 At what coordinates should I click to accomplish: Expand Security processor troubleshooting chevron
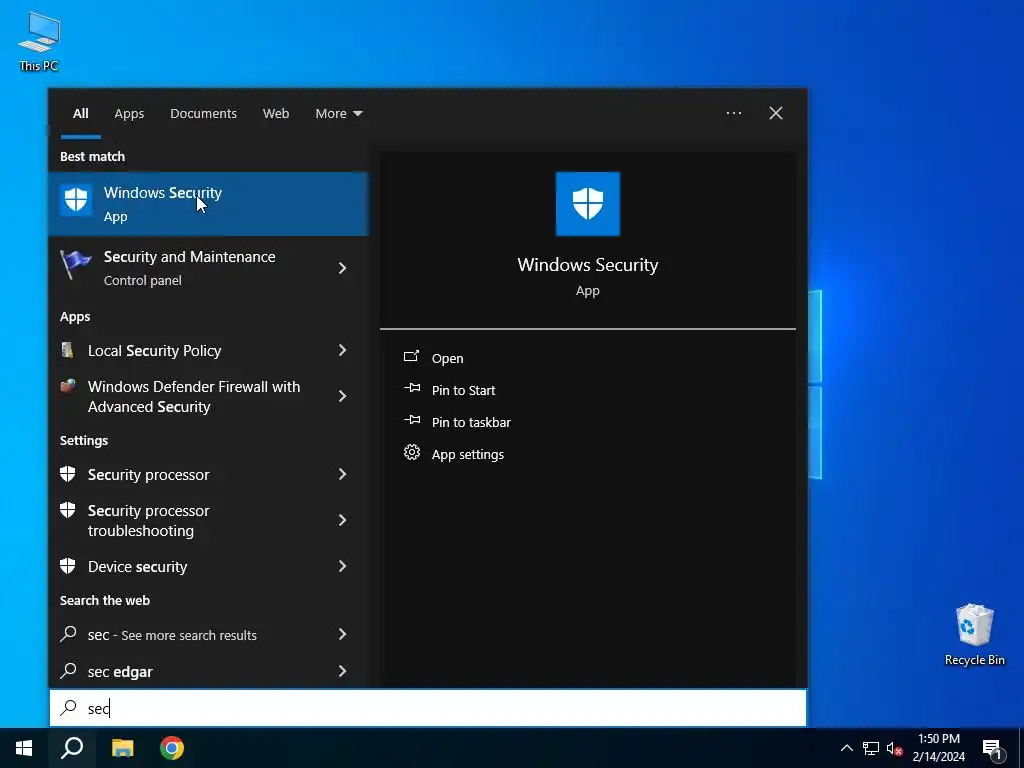(343, 520)
